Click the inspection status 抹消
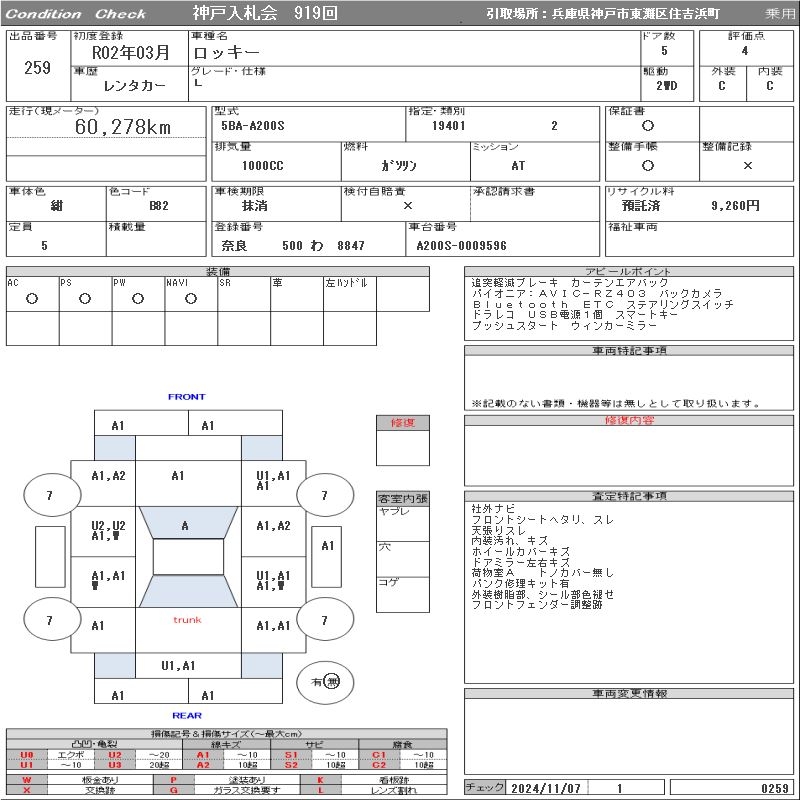The height and width of the screenshot is (800, 800). pyautogui.click(x=254, y=206)
